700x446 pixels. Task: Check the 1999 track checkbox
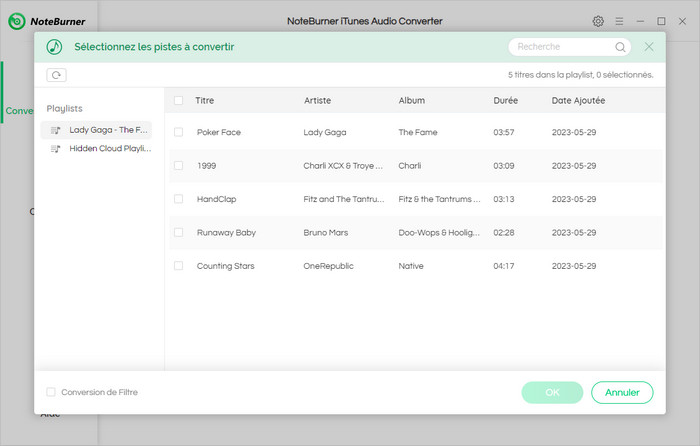[x=179, y=166]
